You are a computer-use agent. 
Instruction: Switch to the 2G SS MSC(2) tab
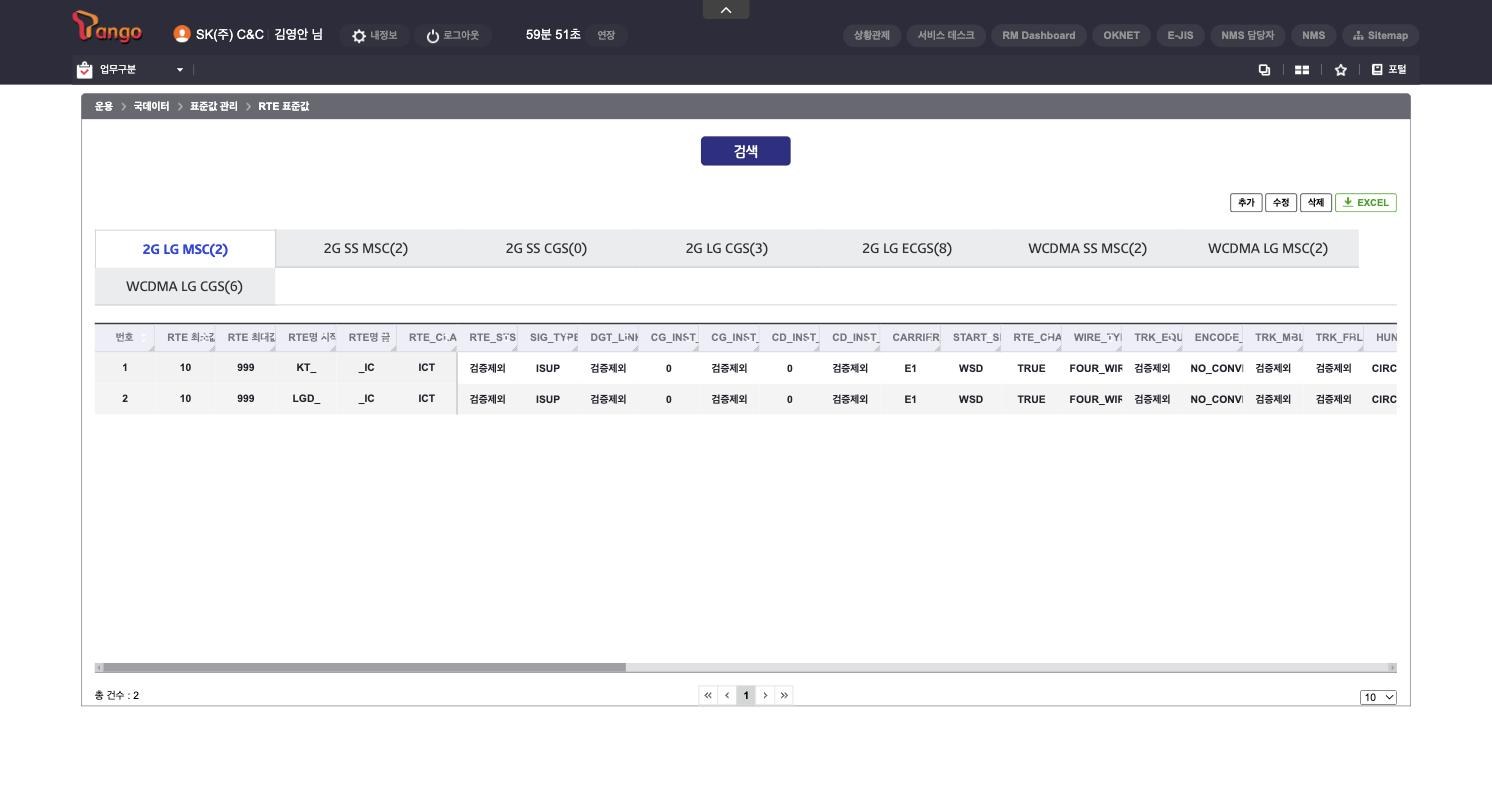click(x=366, y=248)
